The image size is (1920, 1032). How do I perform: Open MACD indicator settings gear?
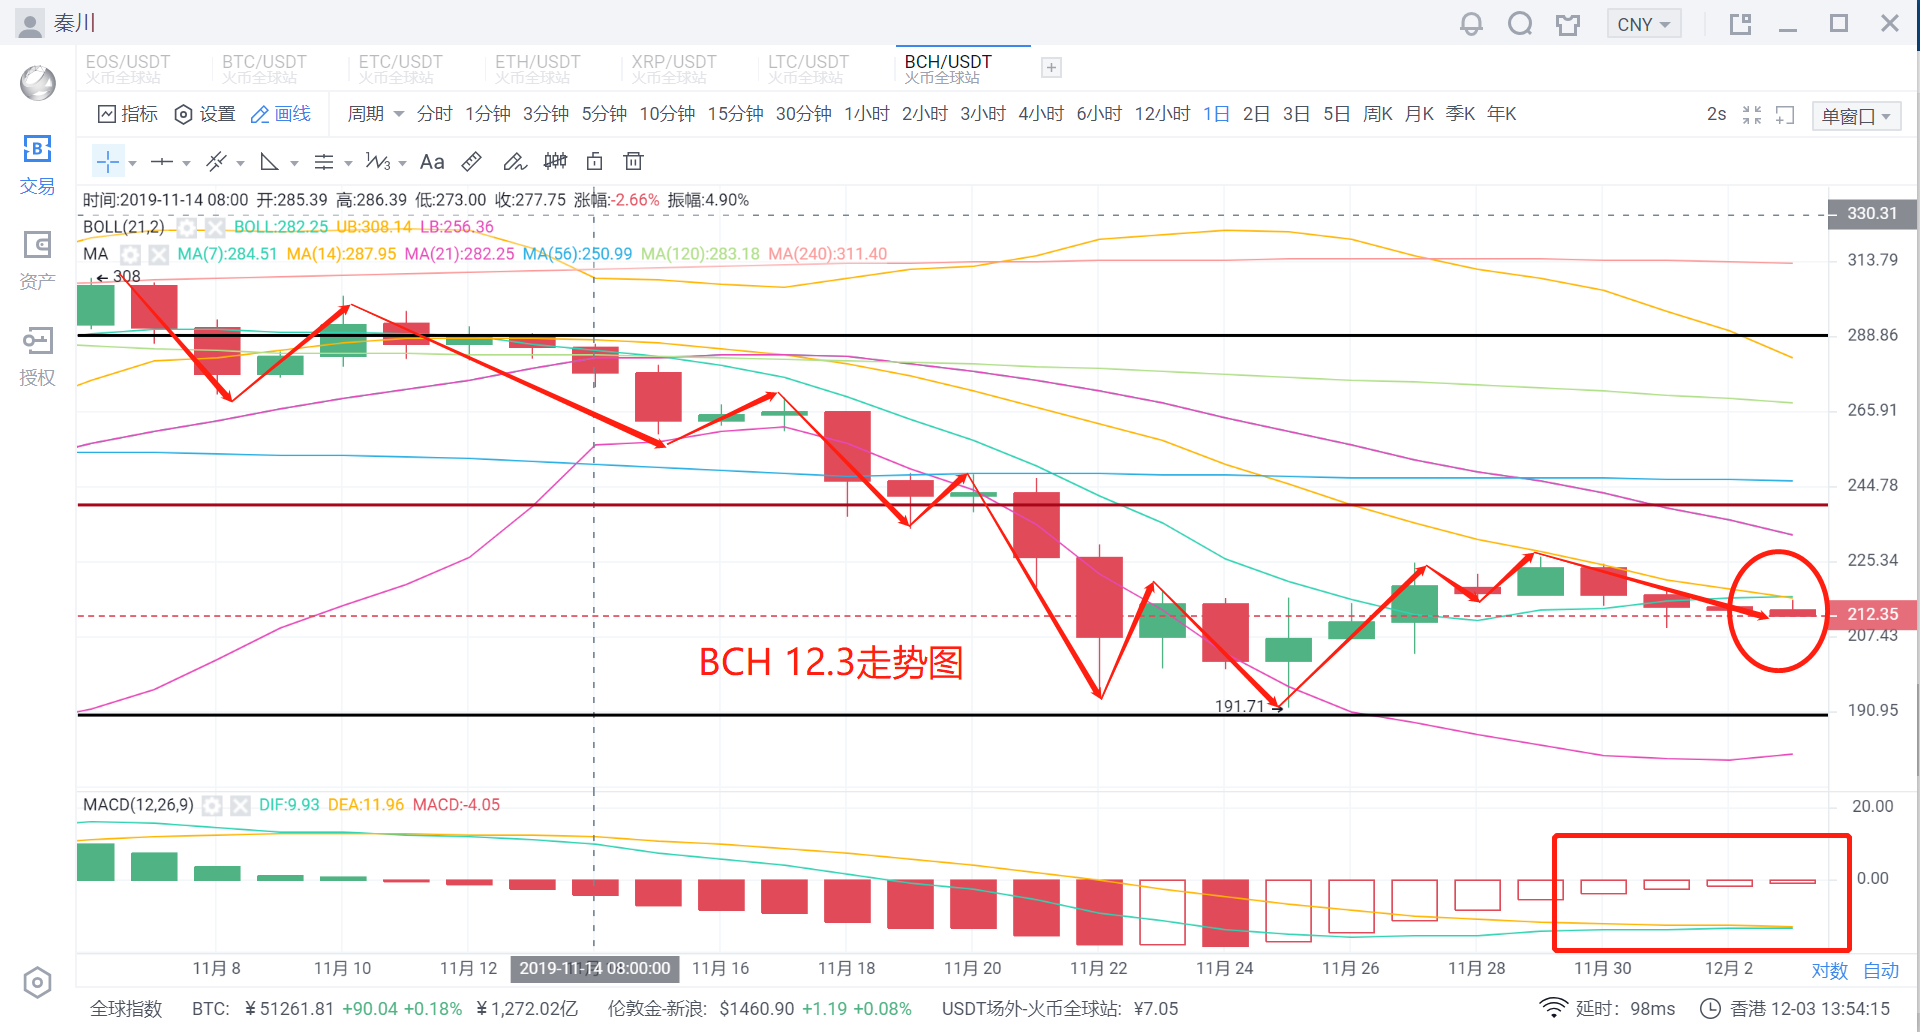212,805
